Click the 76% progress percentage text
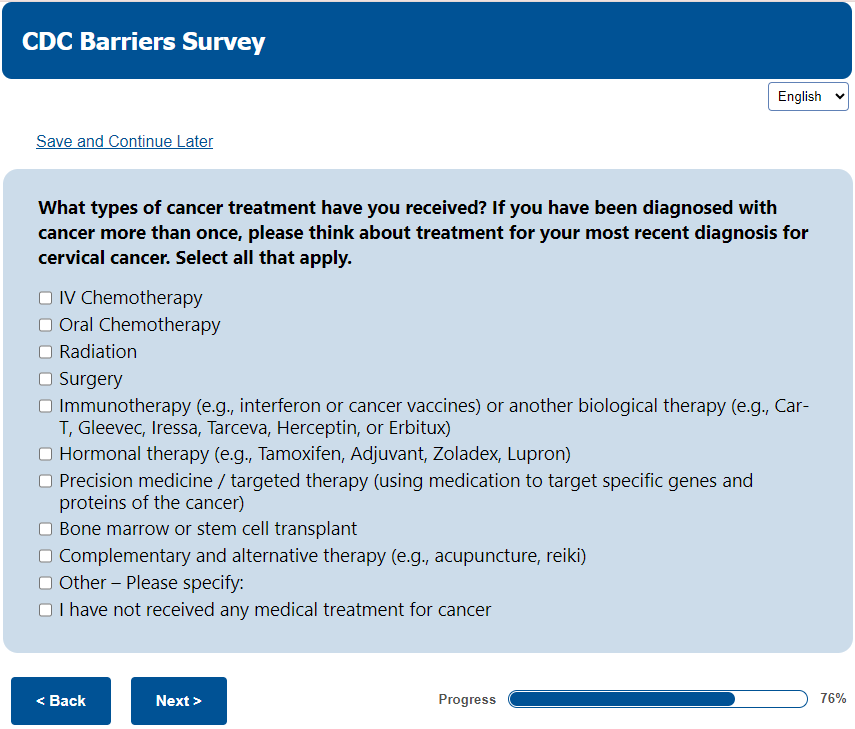Image resolution: width=855 pixels, height=729 pixels. tap(833, 699)
